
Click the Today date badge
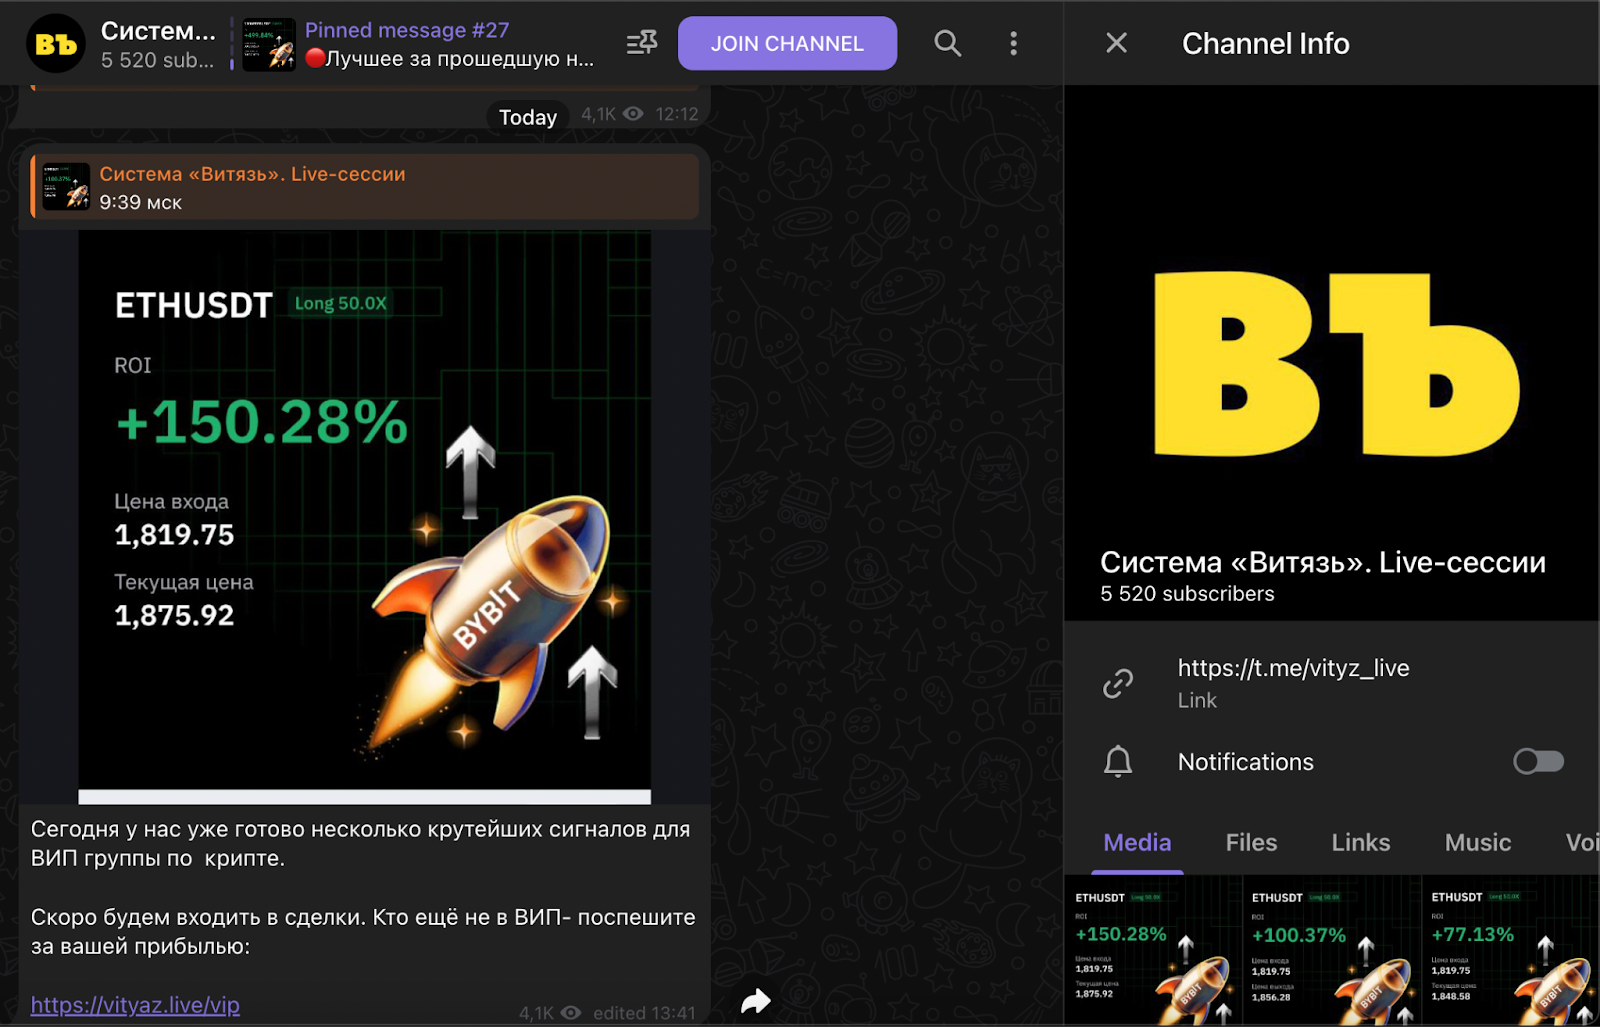coord(528,117)
